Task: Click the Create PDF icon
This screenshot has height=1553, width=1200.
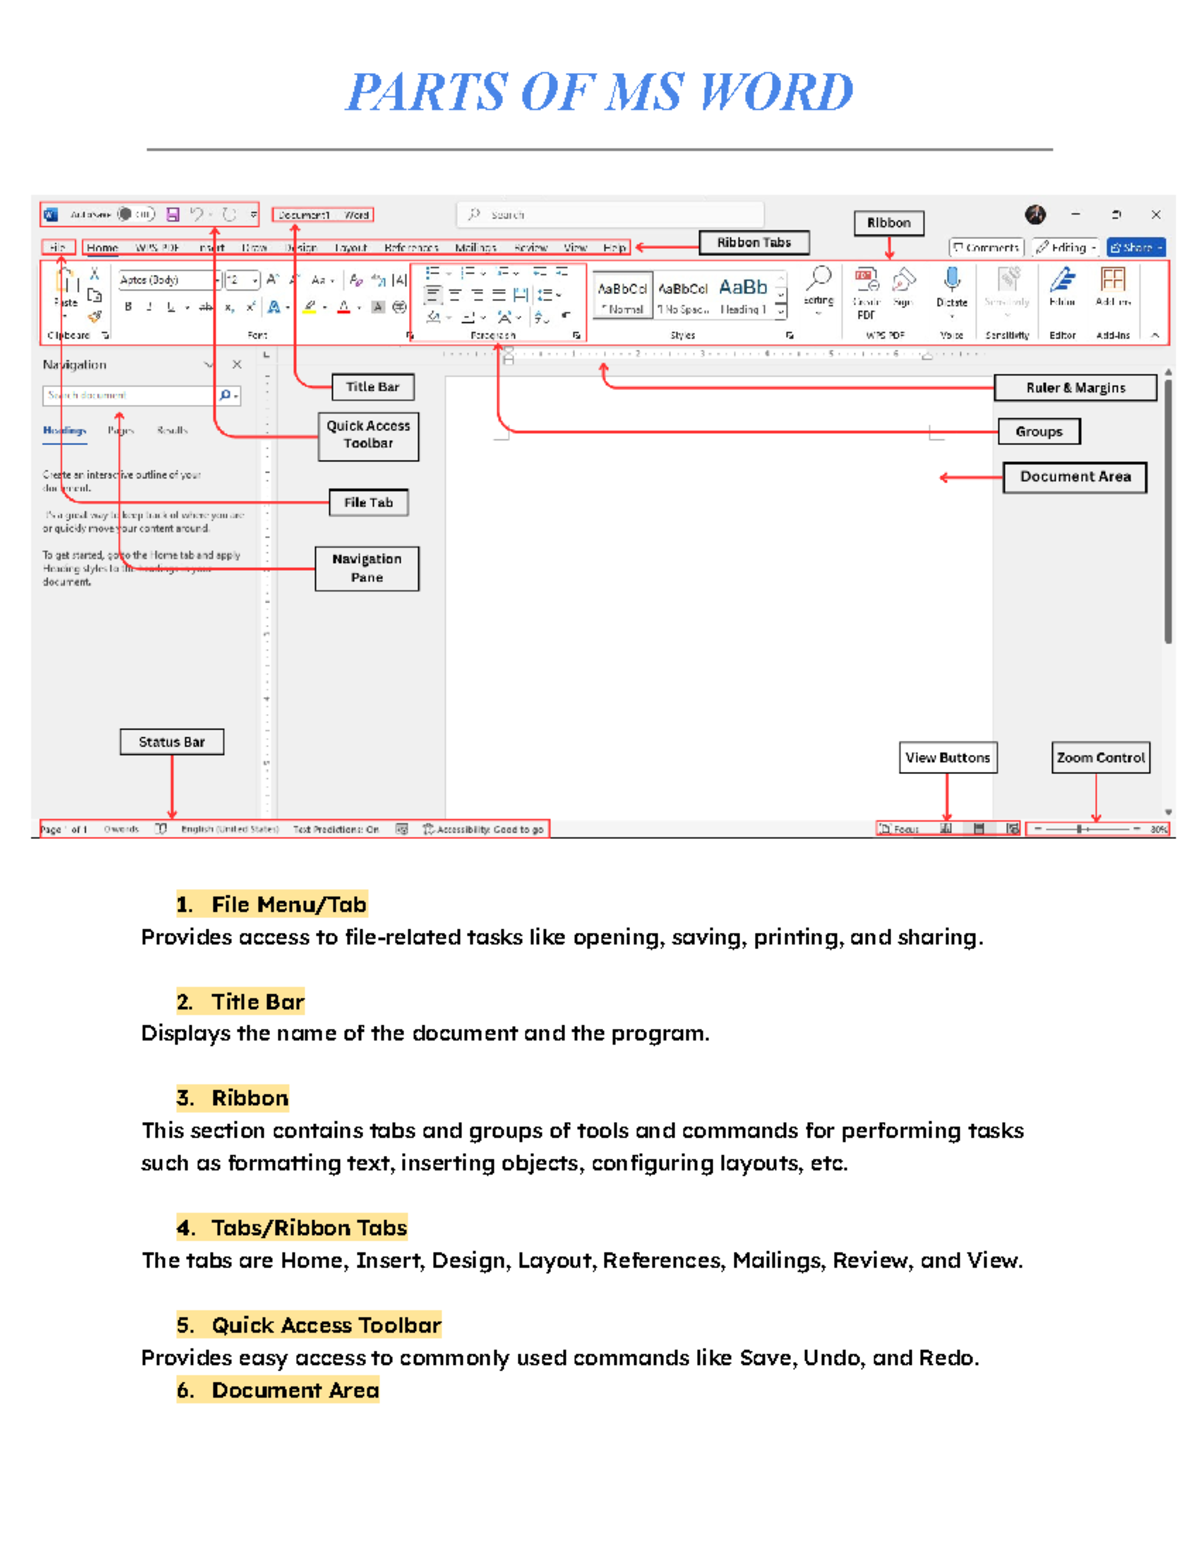Action: click(x=865, y=280)
